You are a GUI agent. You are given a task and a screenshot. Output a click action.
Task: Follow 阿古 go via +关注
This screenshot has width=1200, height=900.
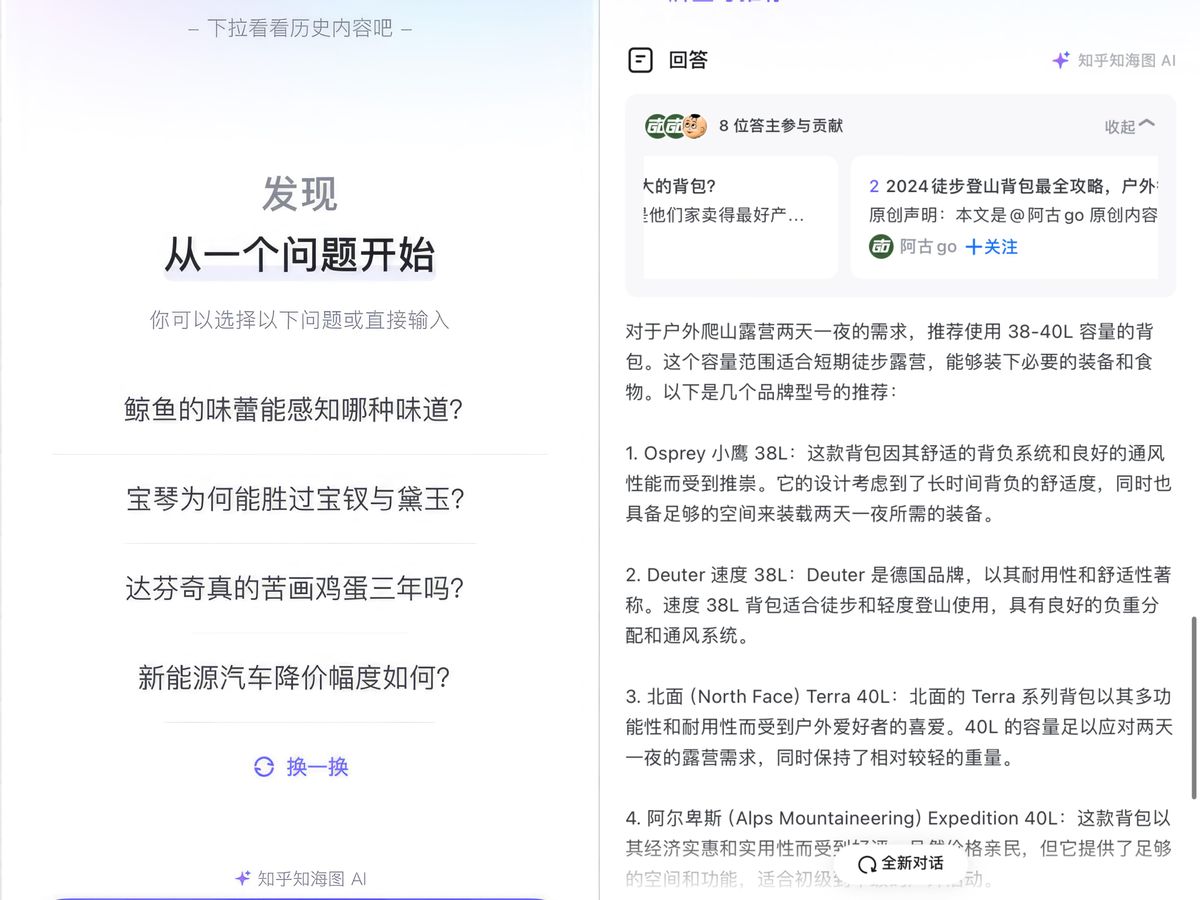tap(991, 246)
